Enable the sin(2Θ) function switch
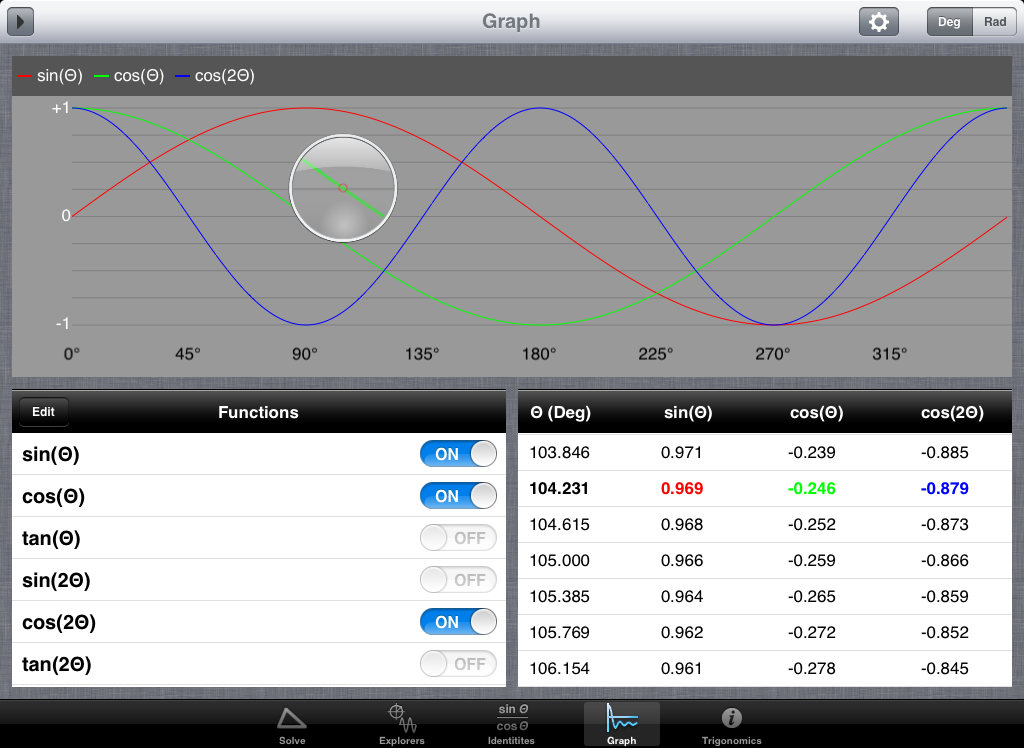This screenshot has height=748, width=1024. [458, 580]
